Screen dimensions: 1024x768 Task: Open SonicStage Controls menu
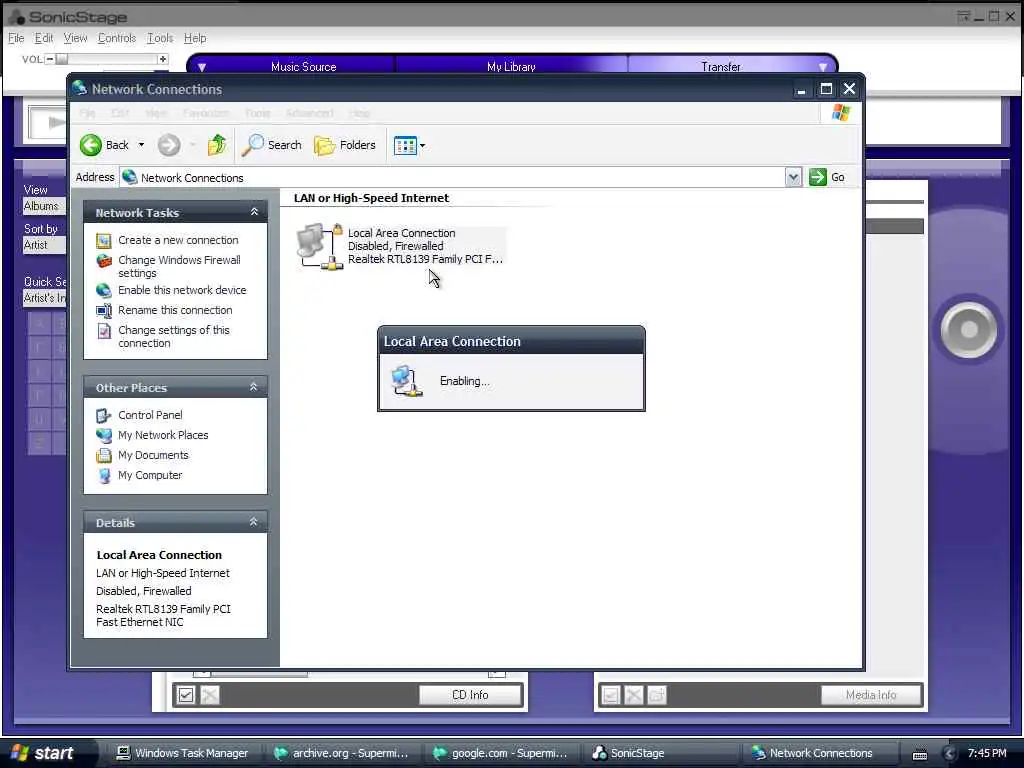point(117,38)
